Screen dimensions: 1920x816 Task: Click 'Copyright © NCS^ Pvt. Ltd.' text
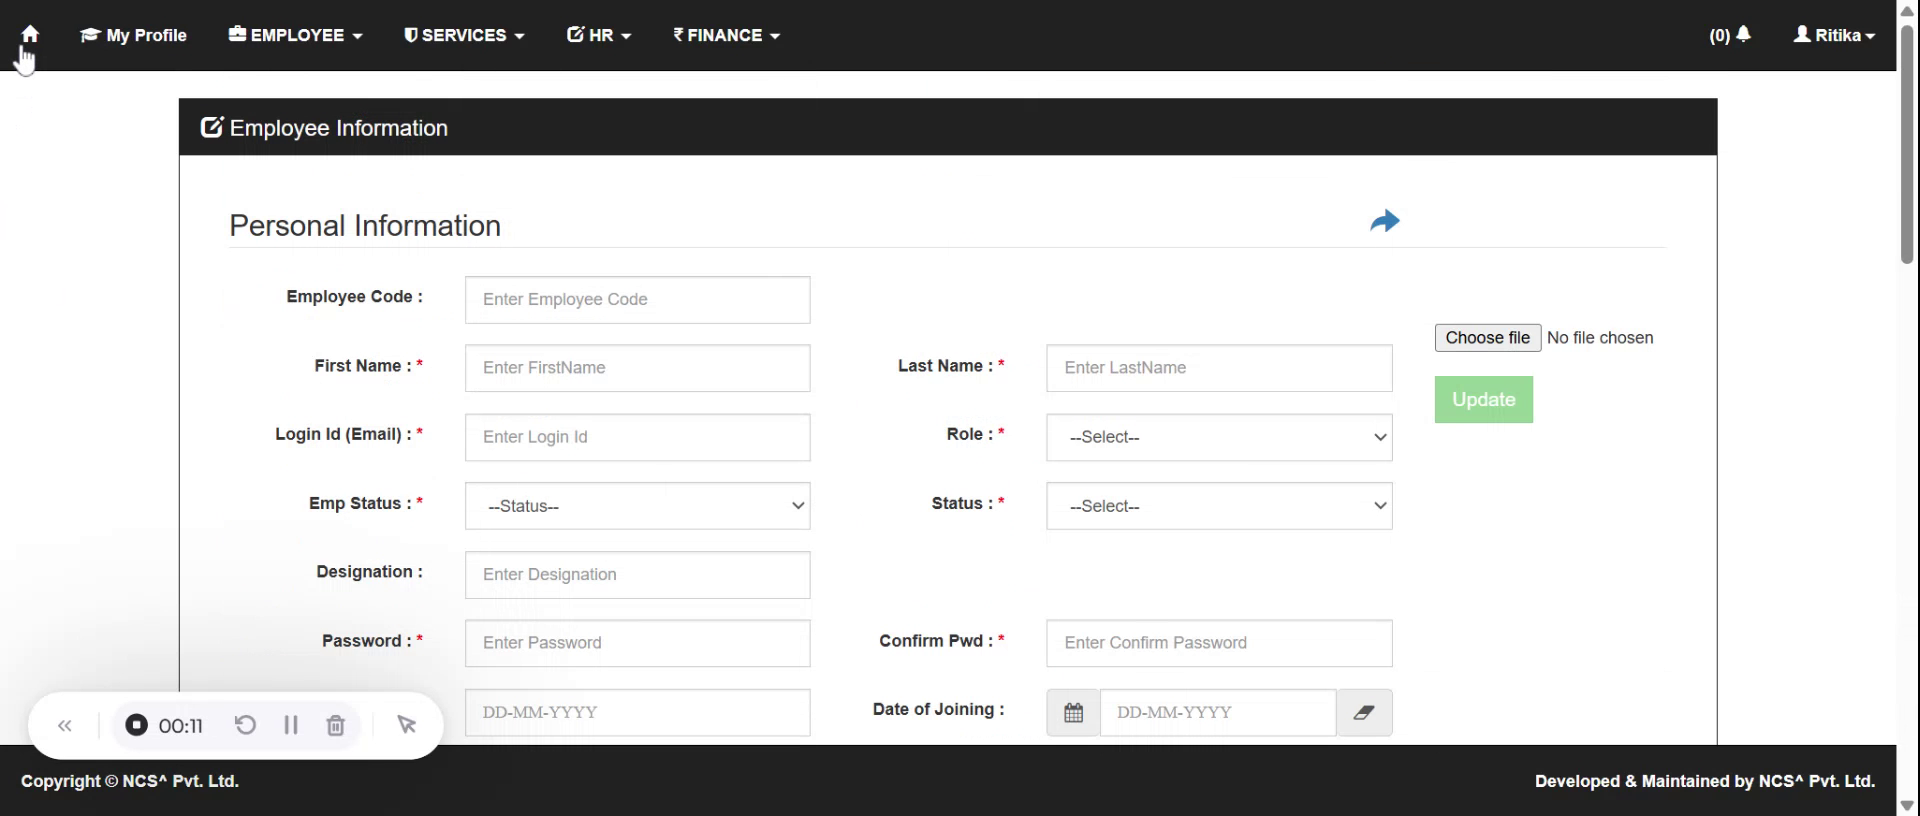[130, 781]
